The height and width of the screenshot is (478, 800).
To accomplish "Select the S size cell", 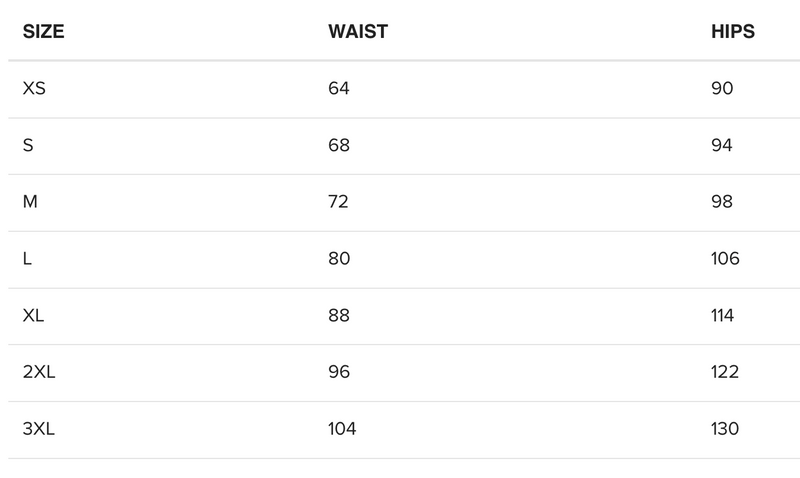I will pyautogui.click(x=28, y=146).
